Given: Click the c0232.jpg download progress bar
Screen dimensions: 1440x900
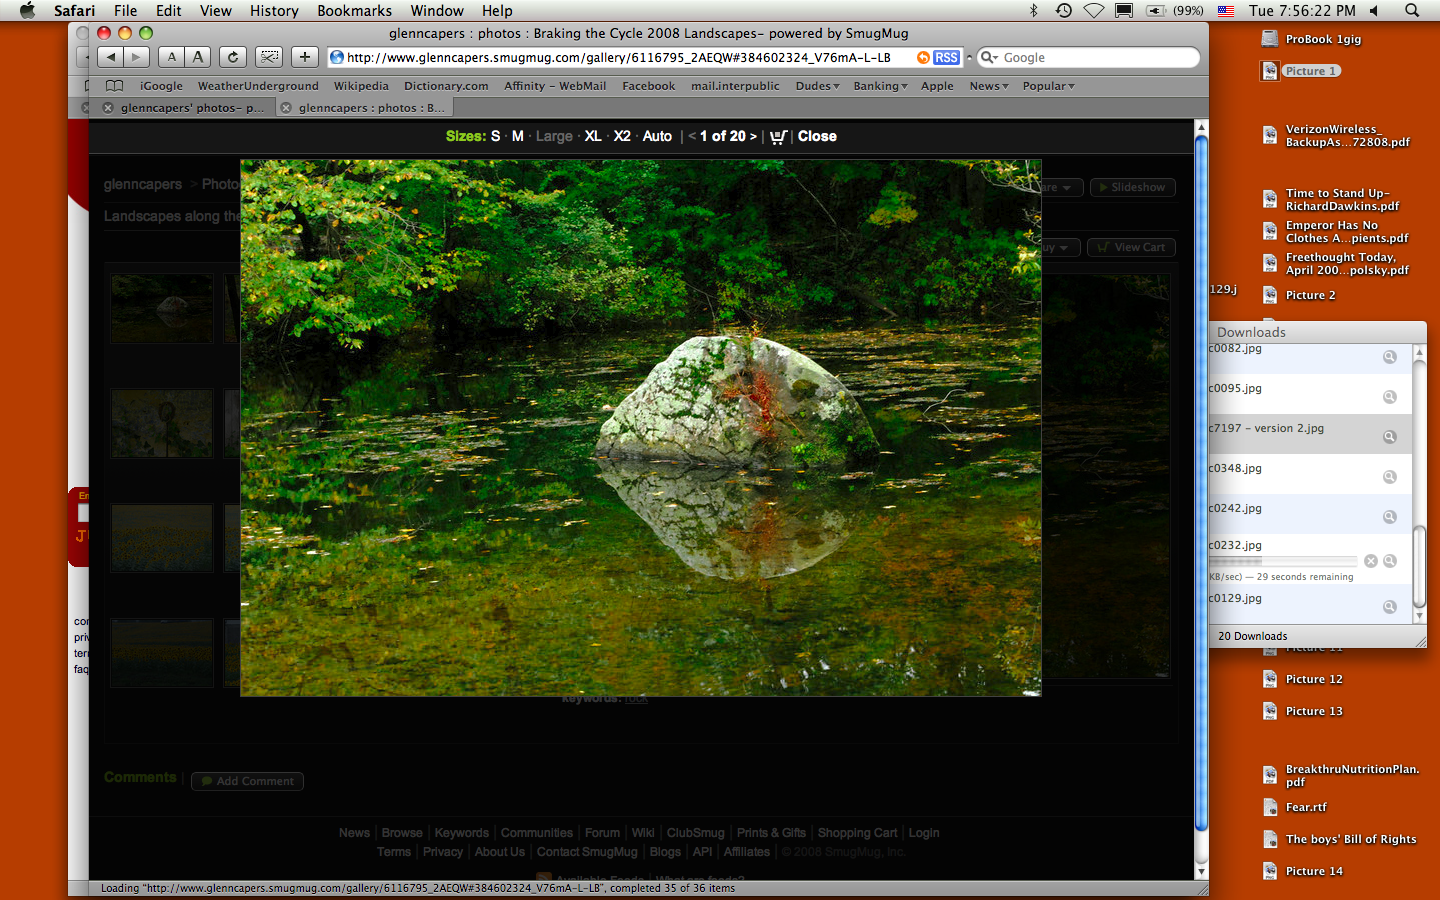Looking at the screenshot, I should pos(1283,561).
